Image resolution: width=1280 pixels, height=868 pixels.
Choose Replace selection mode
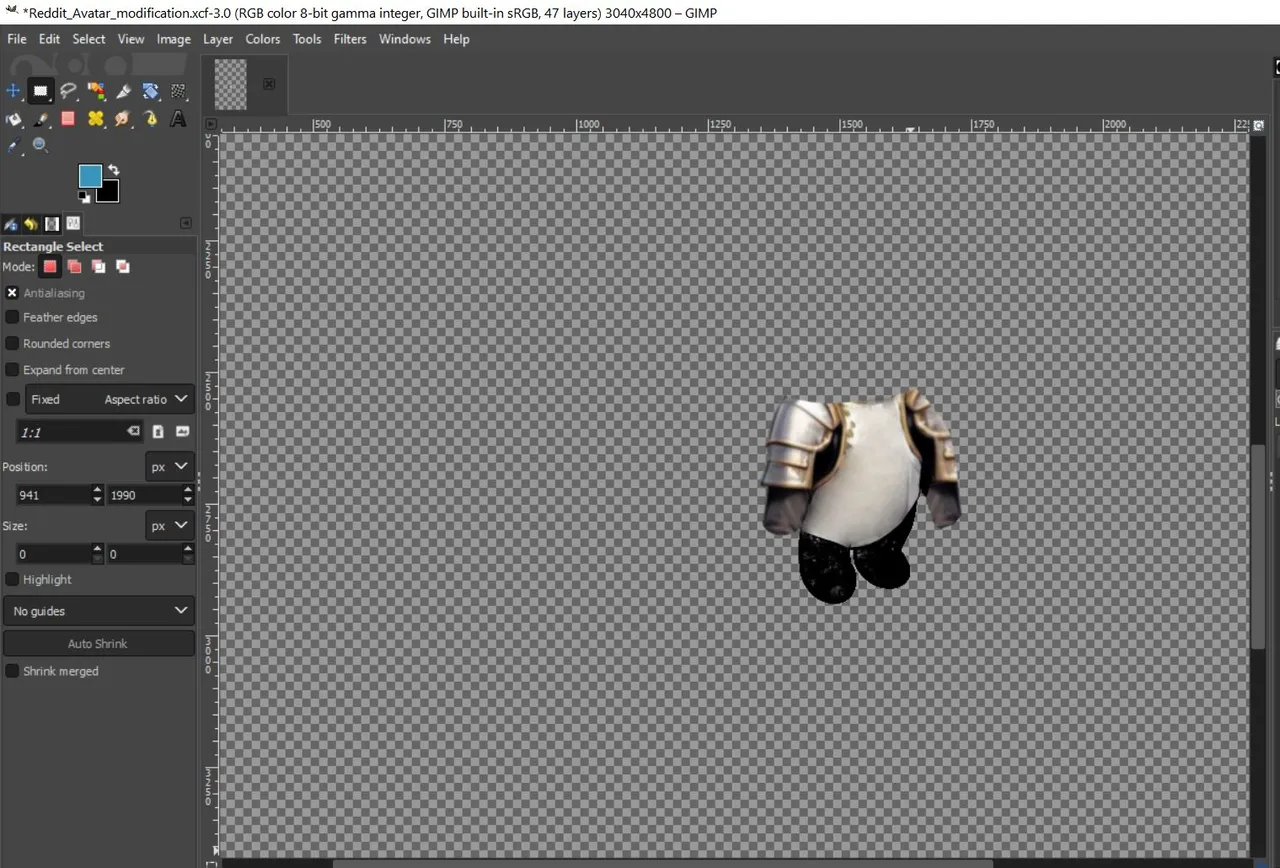pos(50,267)
